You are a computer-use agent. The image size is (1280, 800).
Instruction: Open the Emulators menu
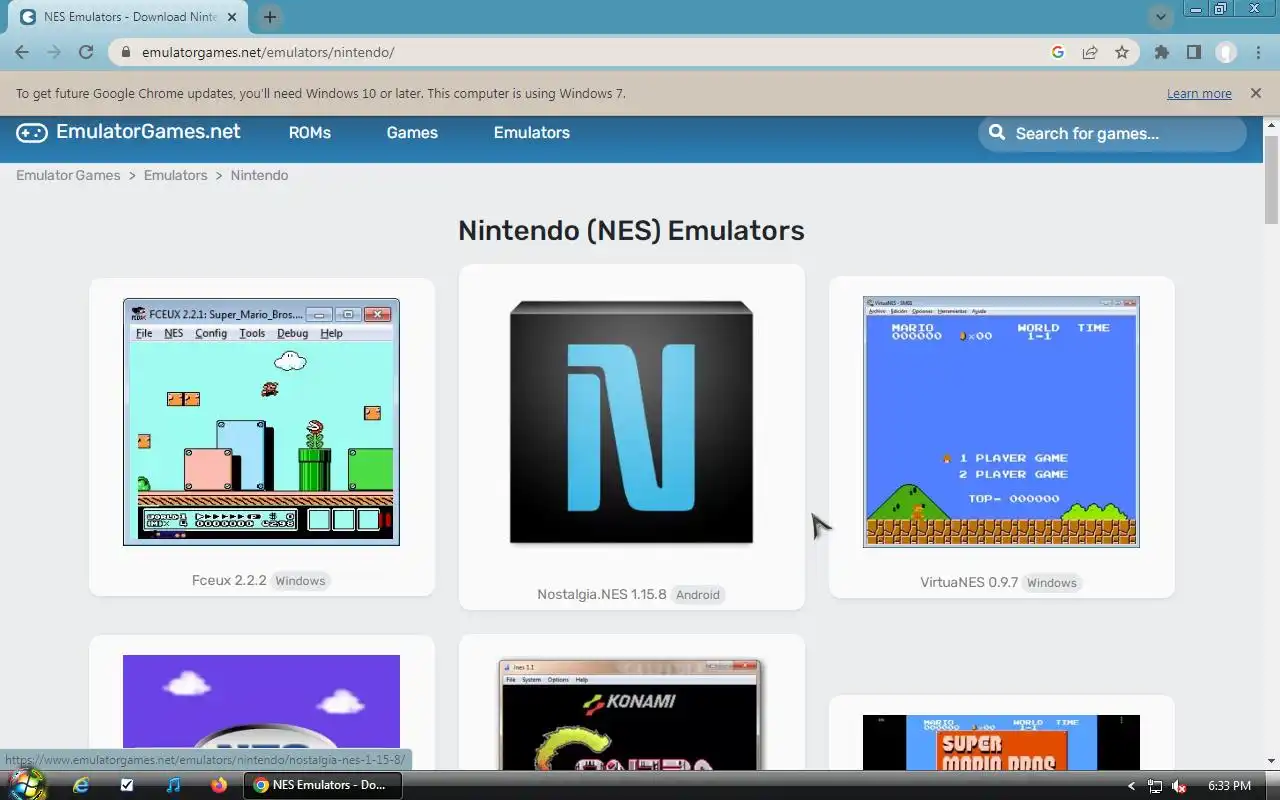coord(532,132)
